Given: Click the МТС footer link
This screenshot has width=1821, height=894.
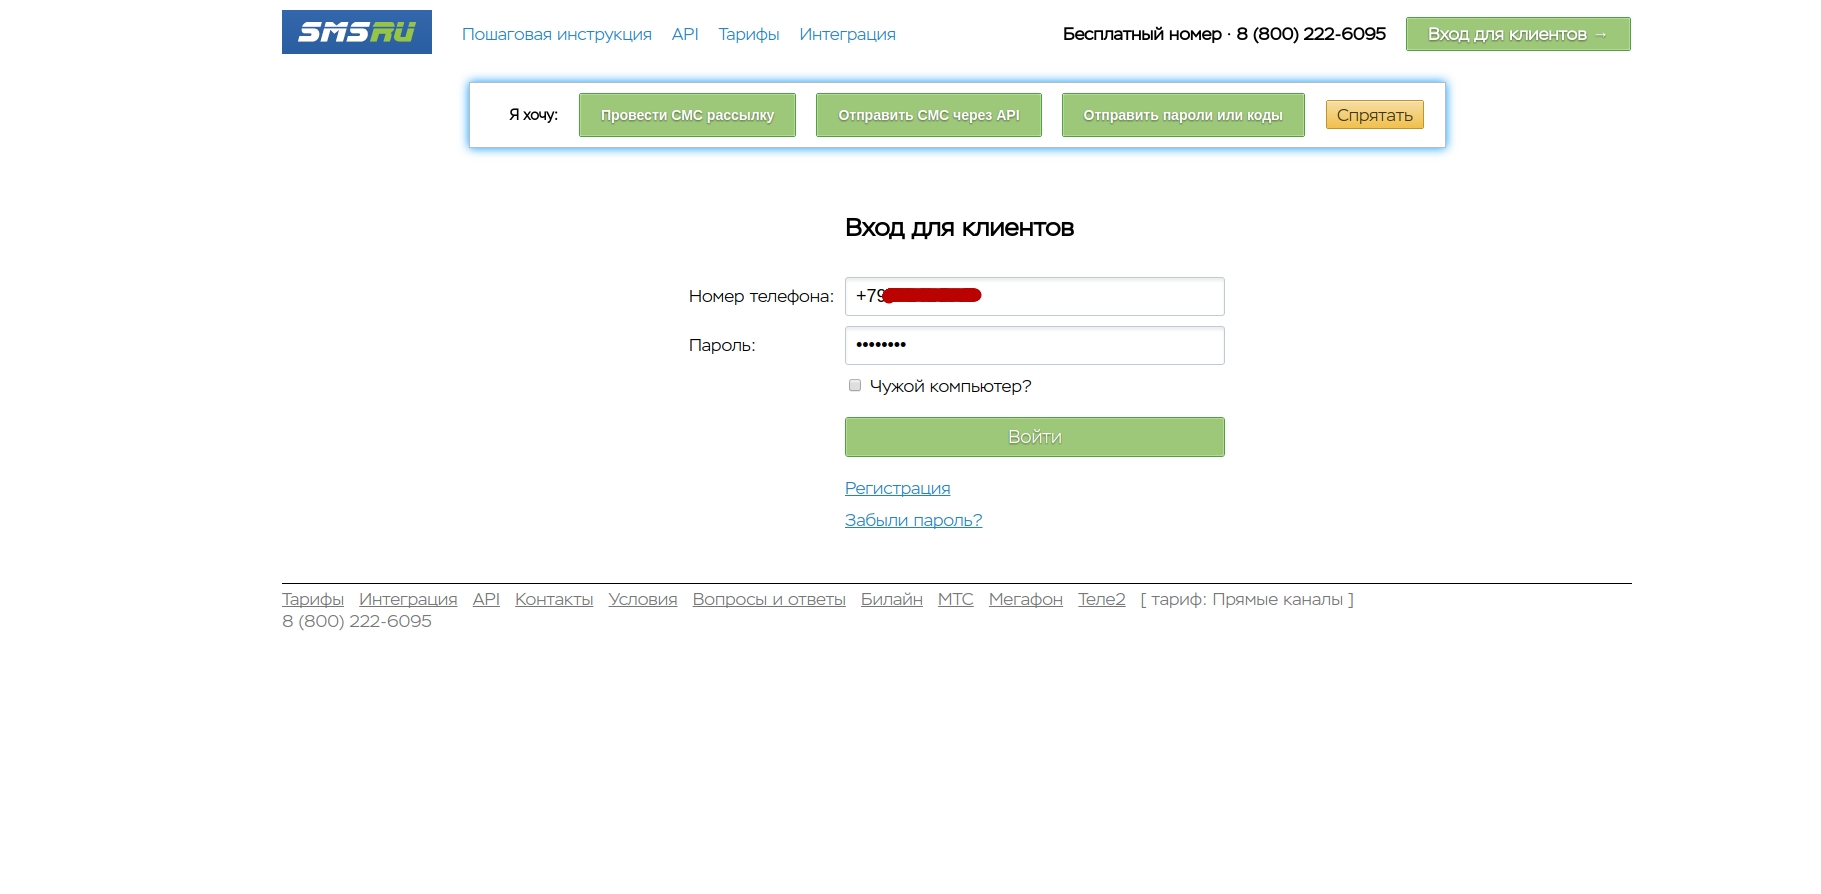Looking at the screenshot, I should click(x=956, y=599).
